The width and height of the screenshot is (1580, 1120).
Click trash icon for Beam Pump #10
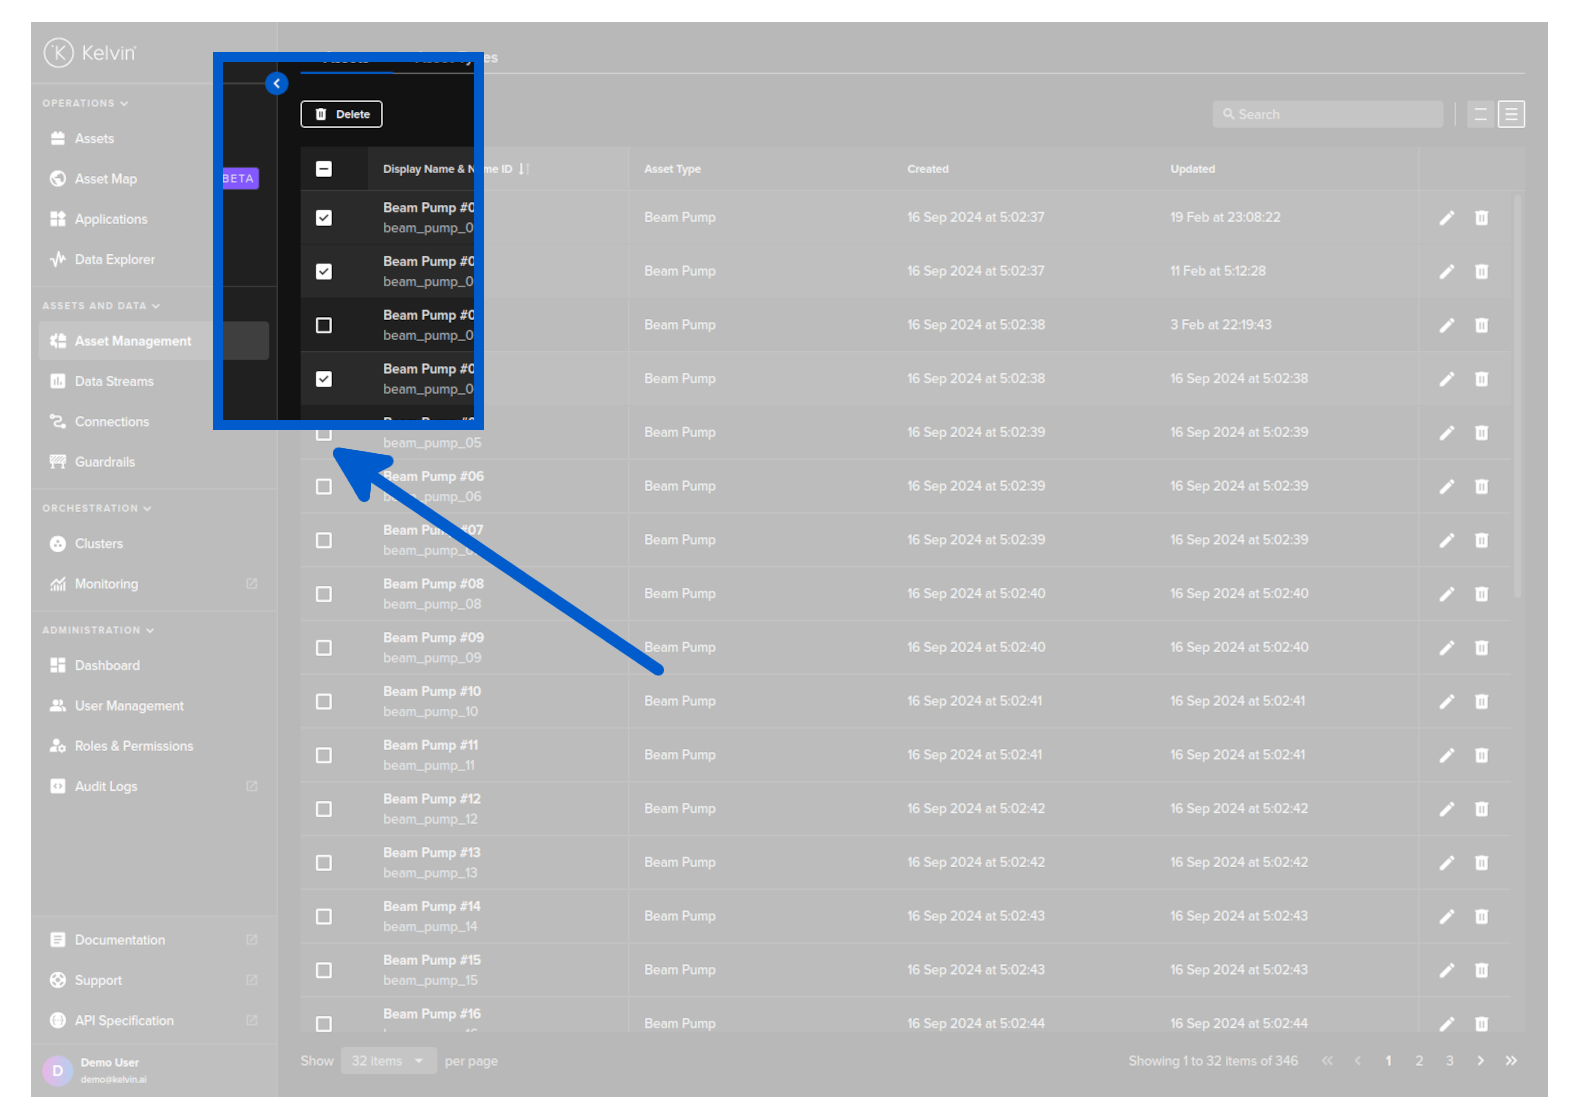(x=1481, y=702)
